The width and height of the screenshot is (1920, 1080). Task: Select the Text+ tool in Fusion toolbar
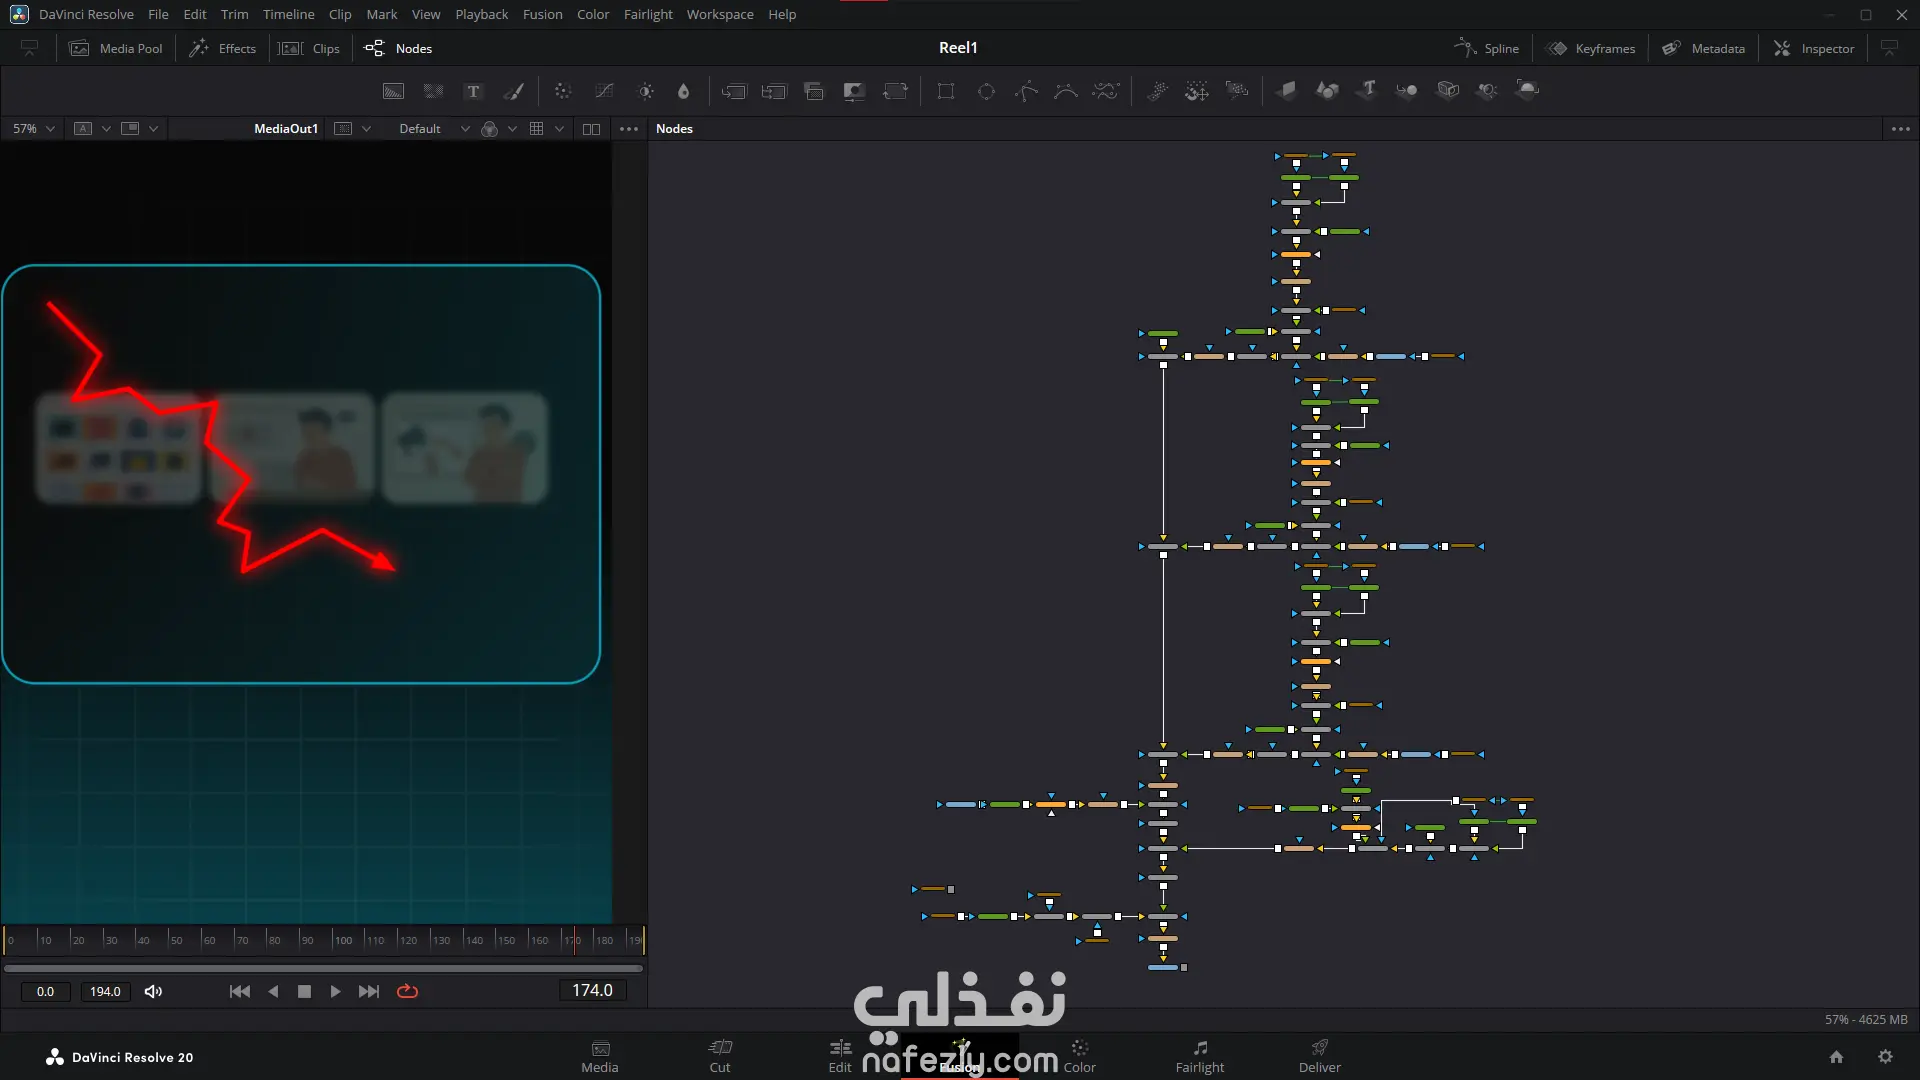(x=473, y=91)
